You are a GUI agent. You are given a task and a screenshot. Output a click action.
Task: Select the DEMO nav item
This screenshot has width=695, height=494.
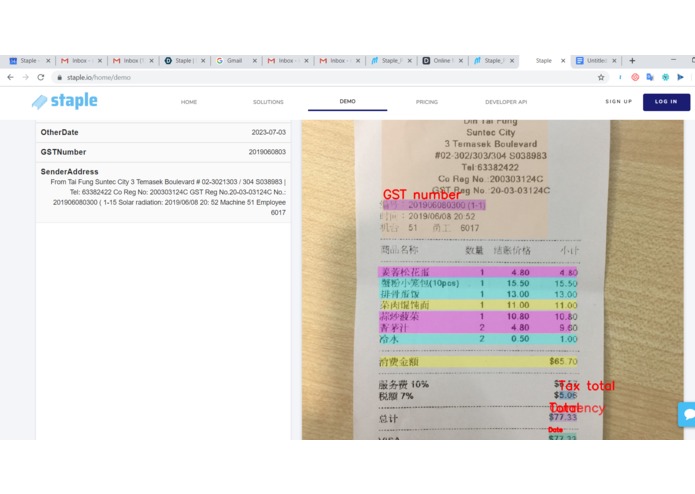click(x=348, y=101)
